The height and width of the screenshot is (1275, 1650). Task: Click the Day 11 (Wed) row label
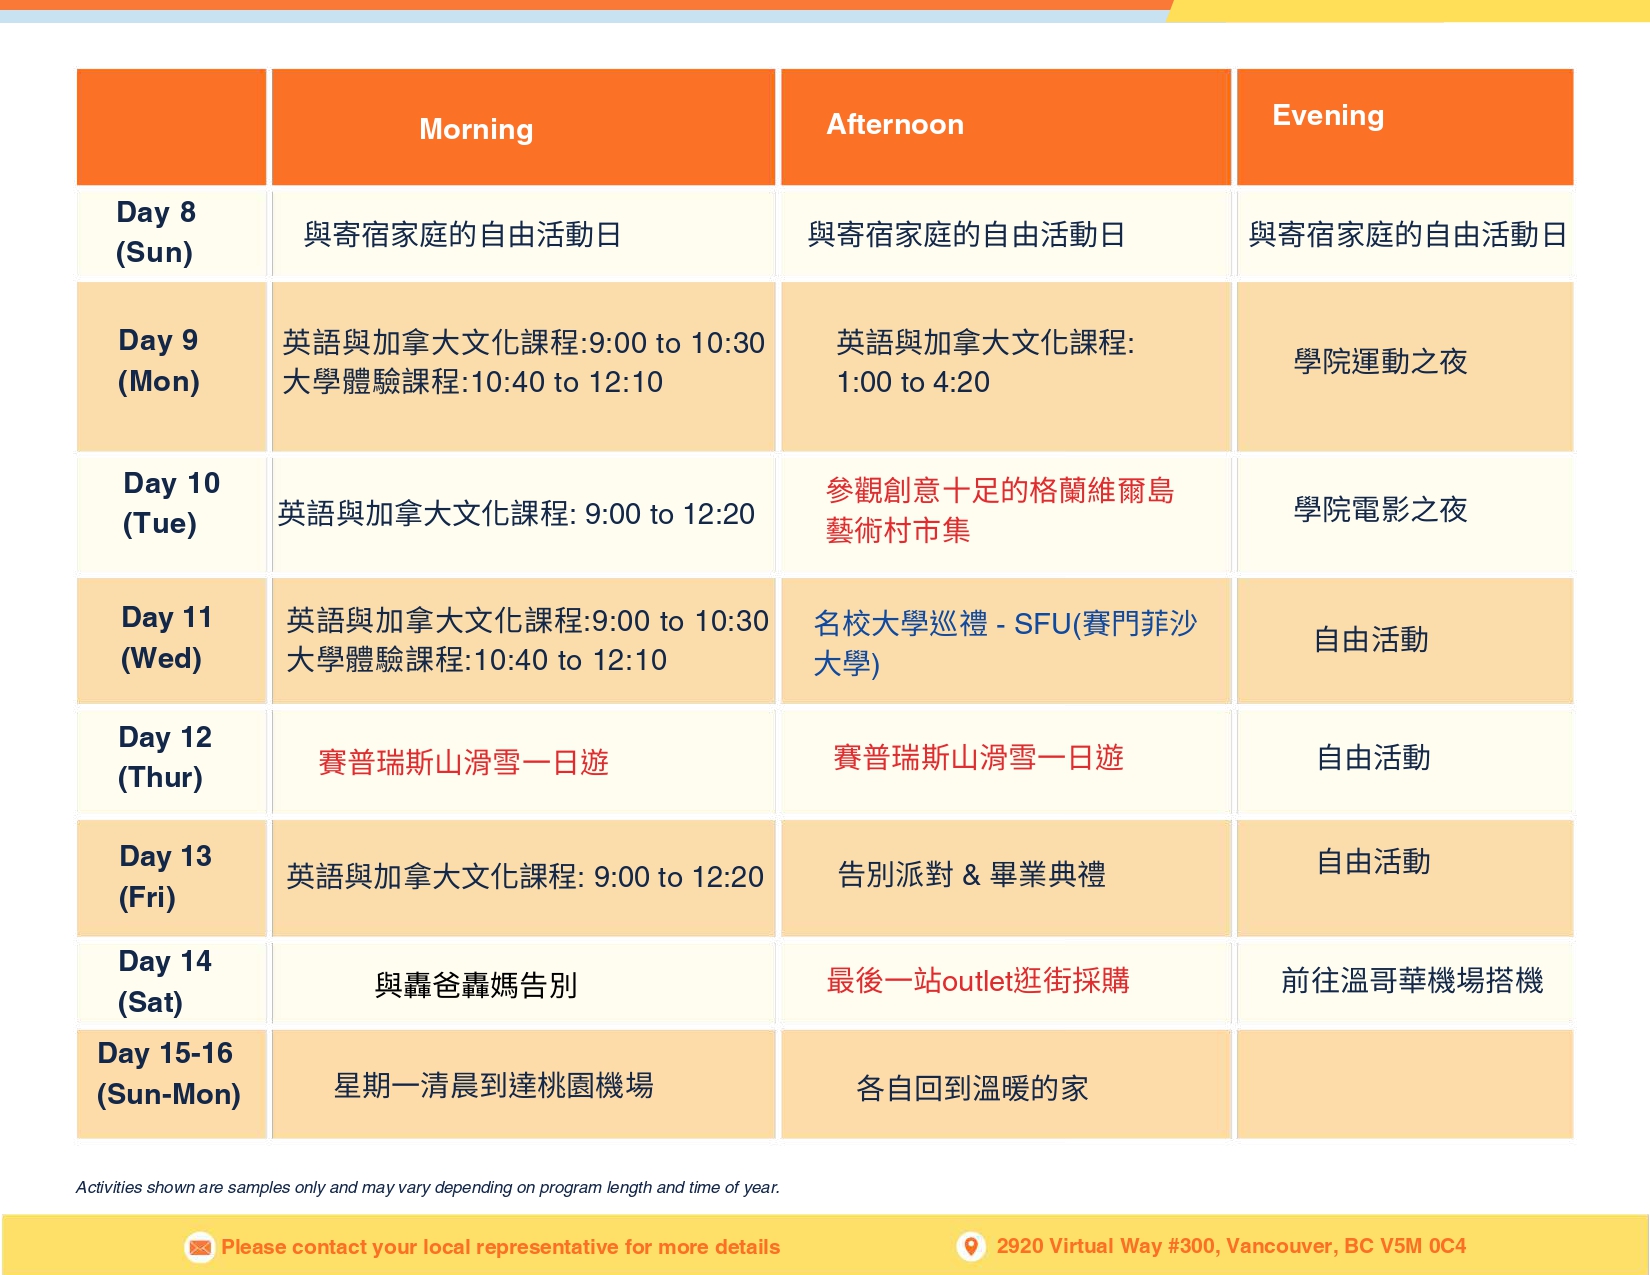[166, 638]
